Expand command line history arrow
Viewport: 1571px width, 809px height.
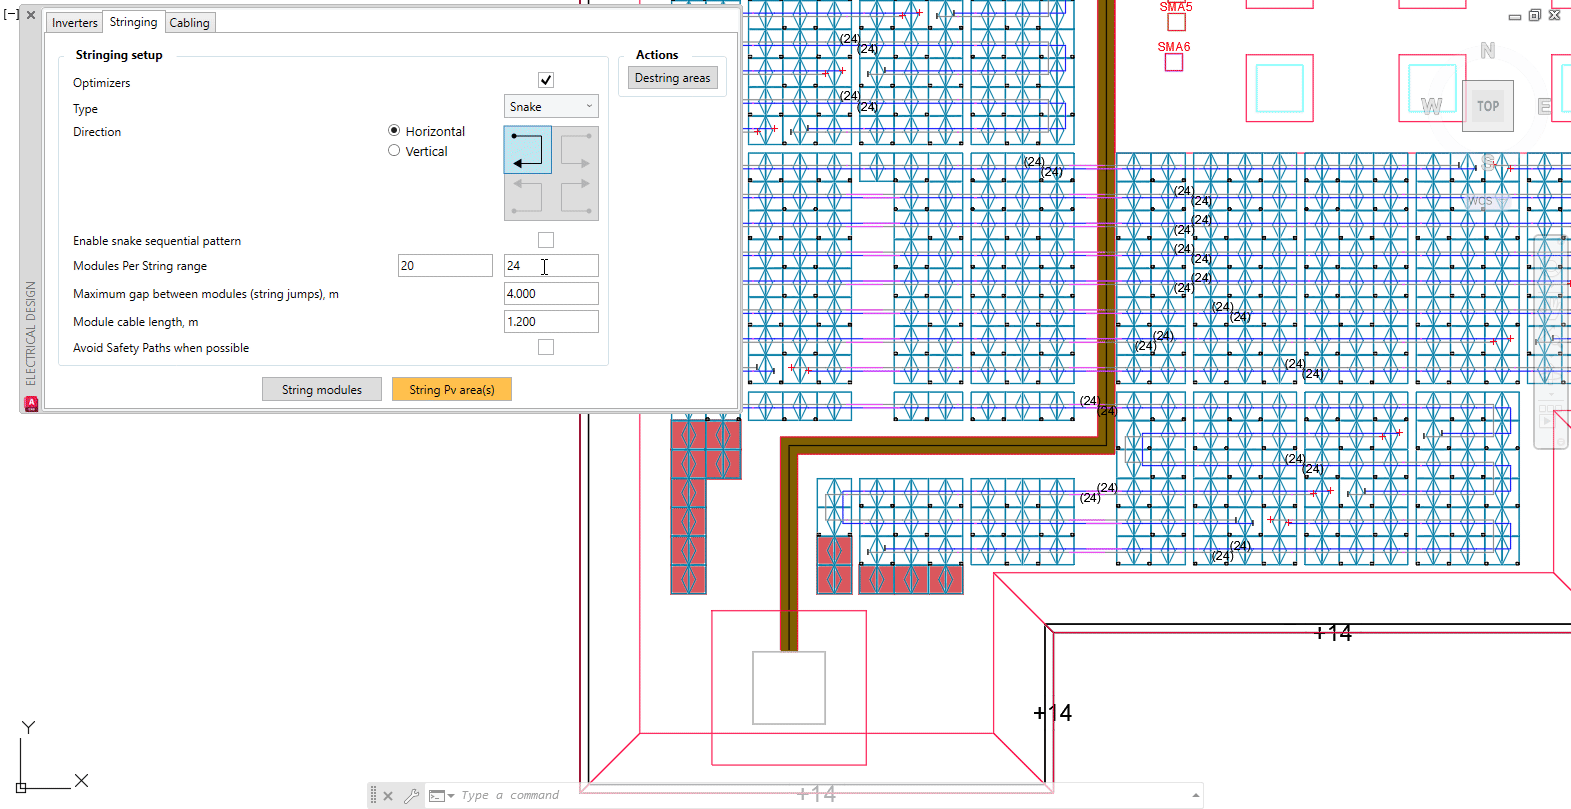pyautogui.click(x=1196, y=796)
